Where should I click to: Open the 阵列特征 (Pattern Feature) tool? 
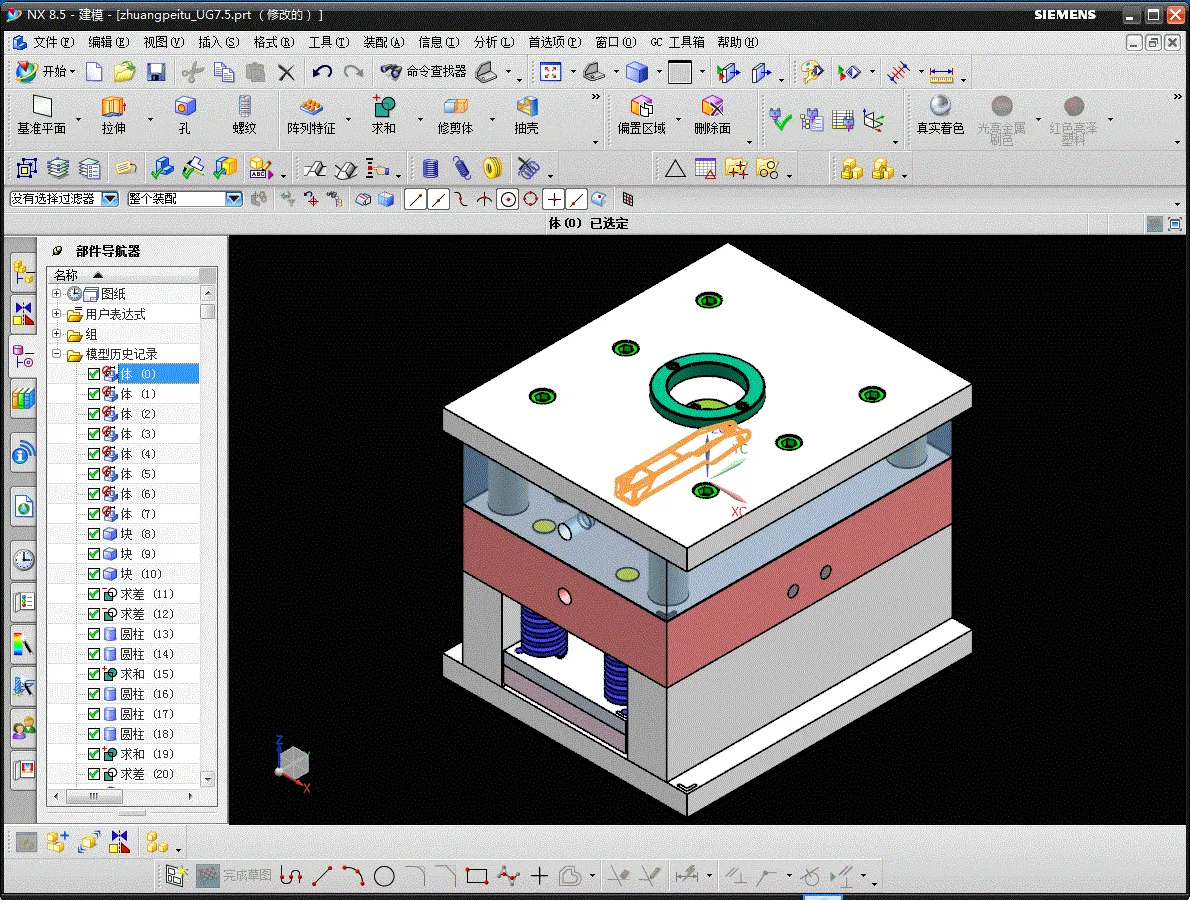310,115
